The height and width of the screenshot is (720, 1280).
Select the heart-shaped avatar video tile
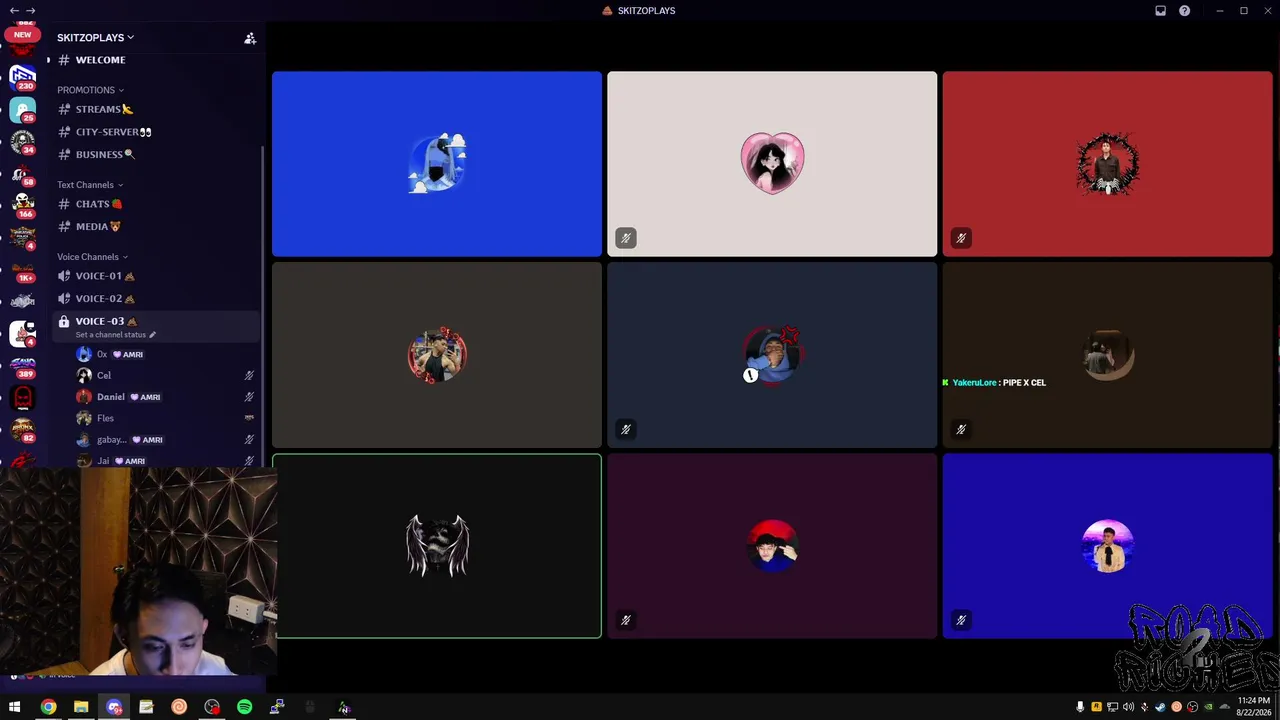772,164
